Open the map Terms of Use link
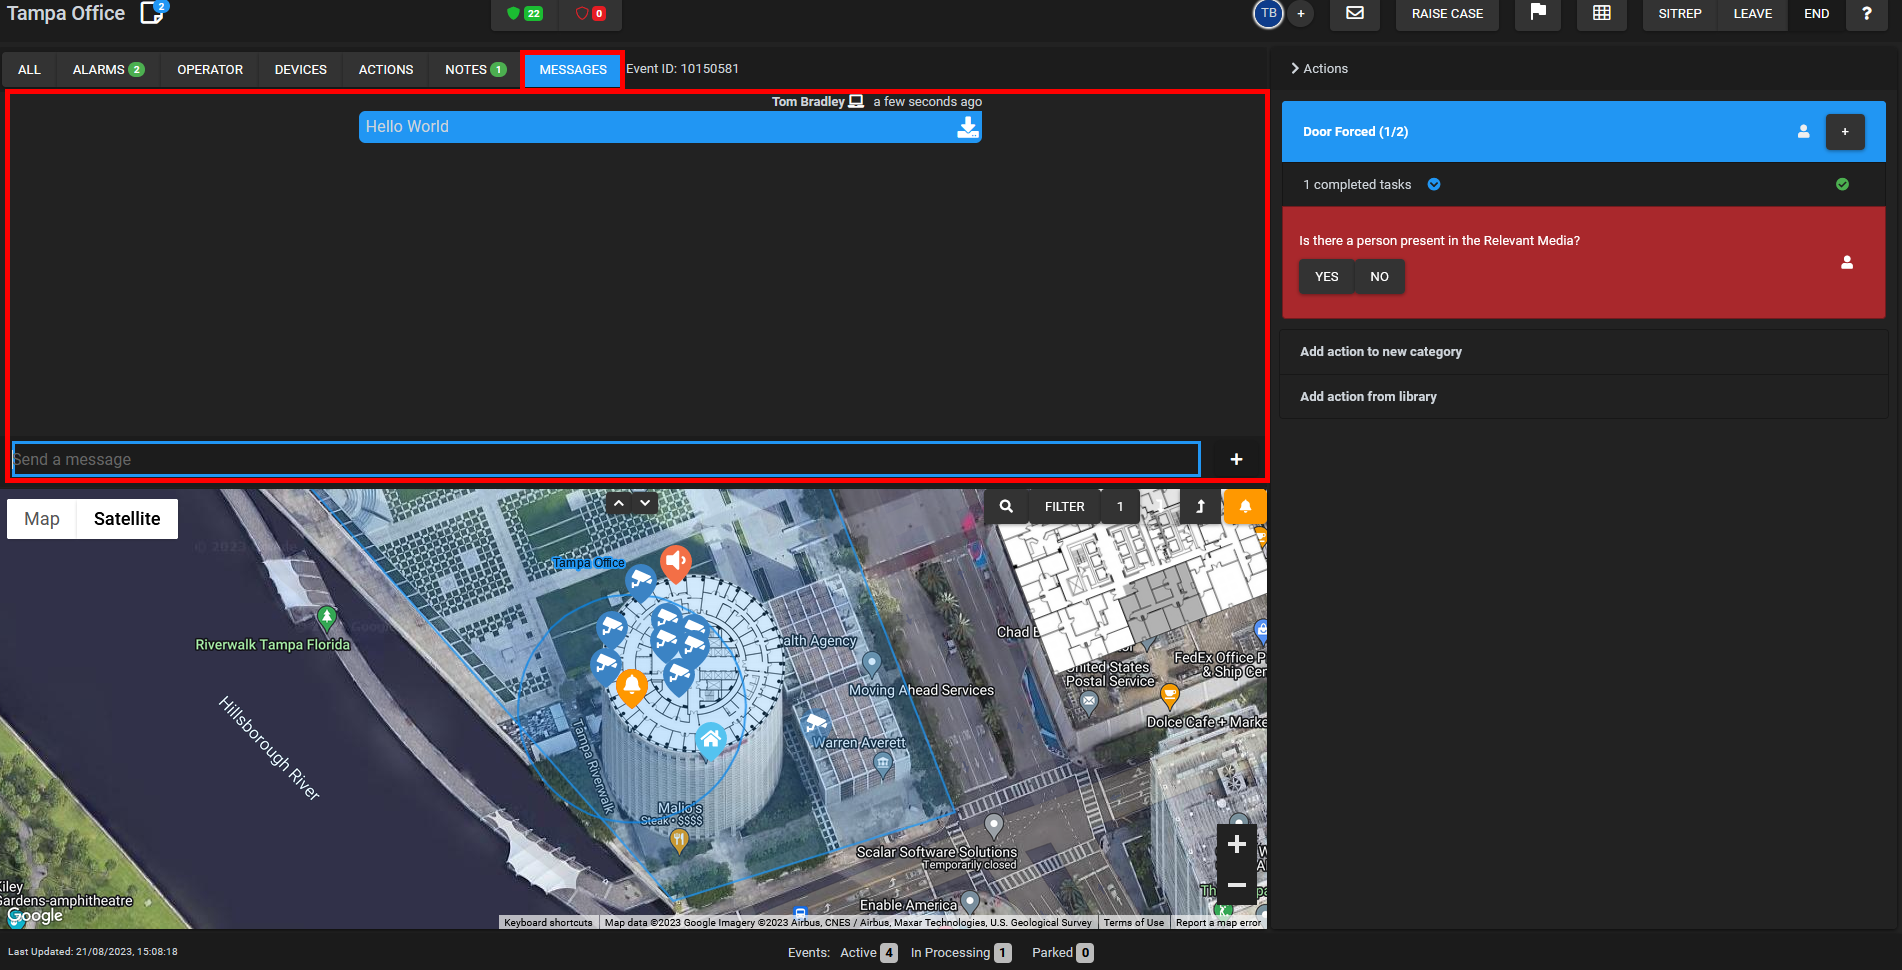 (x=1133, y=923)
